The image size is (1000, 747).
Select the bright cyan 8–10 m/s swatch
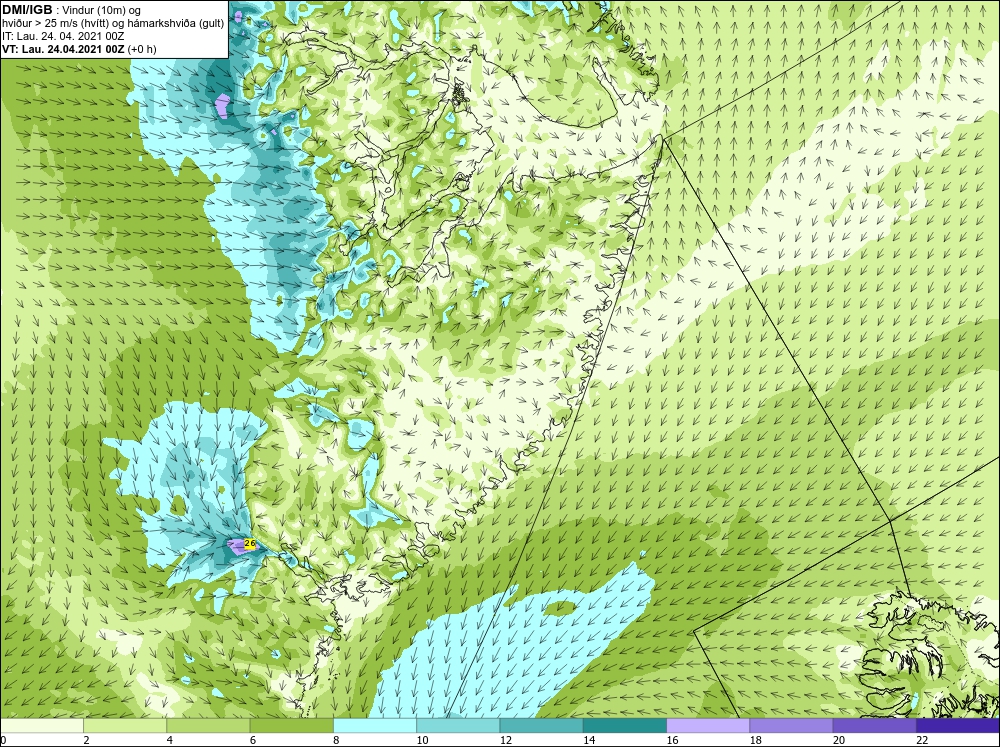pos(375,726)
